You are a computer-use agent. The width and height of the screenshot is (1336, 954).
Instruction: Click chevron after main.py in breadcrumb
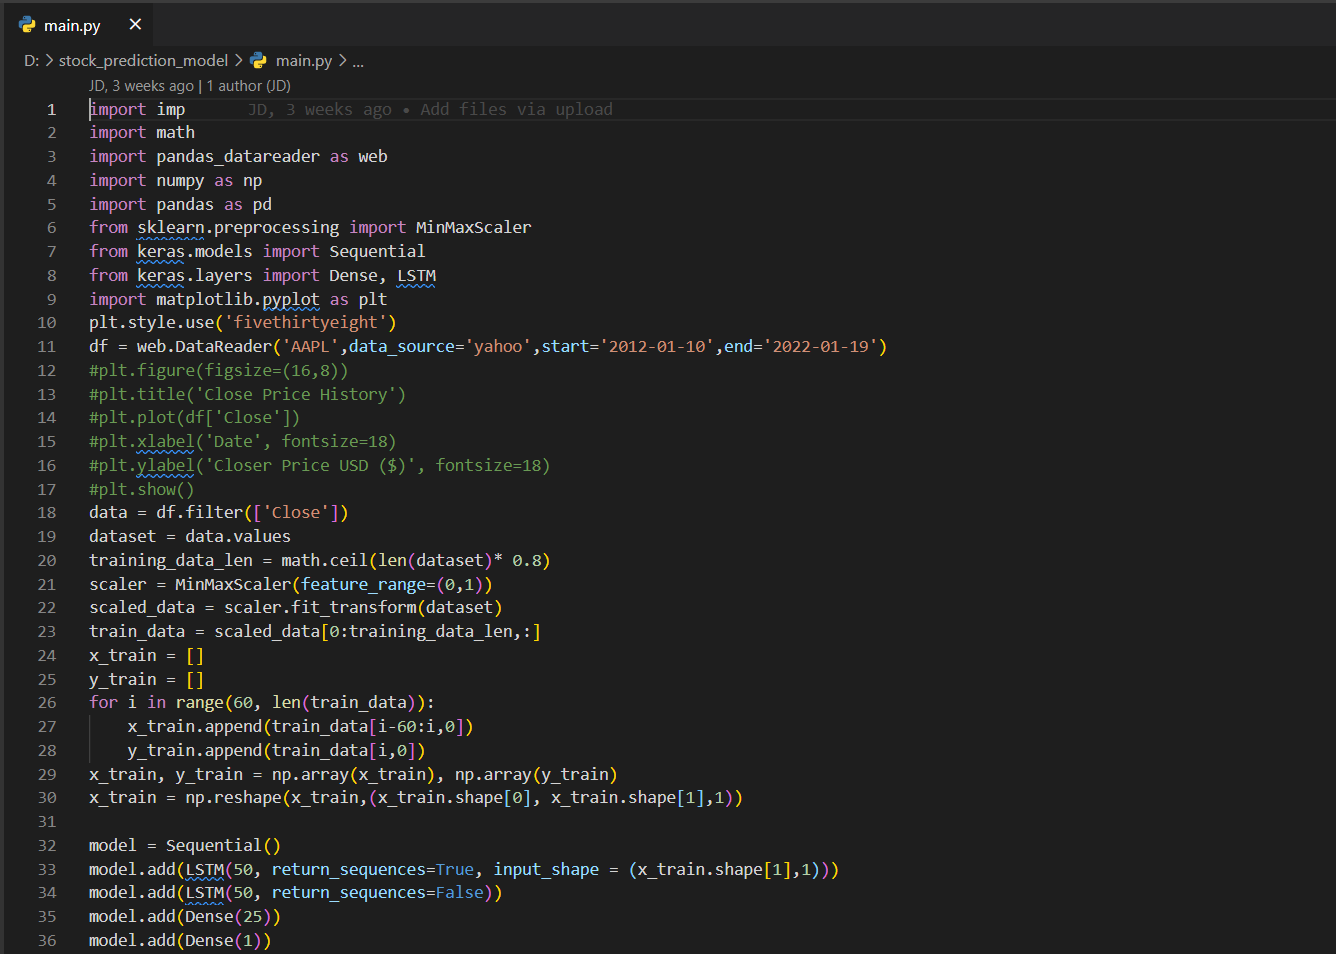coord(343,60)
